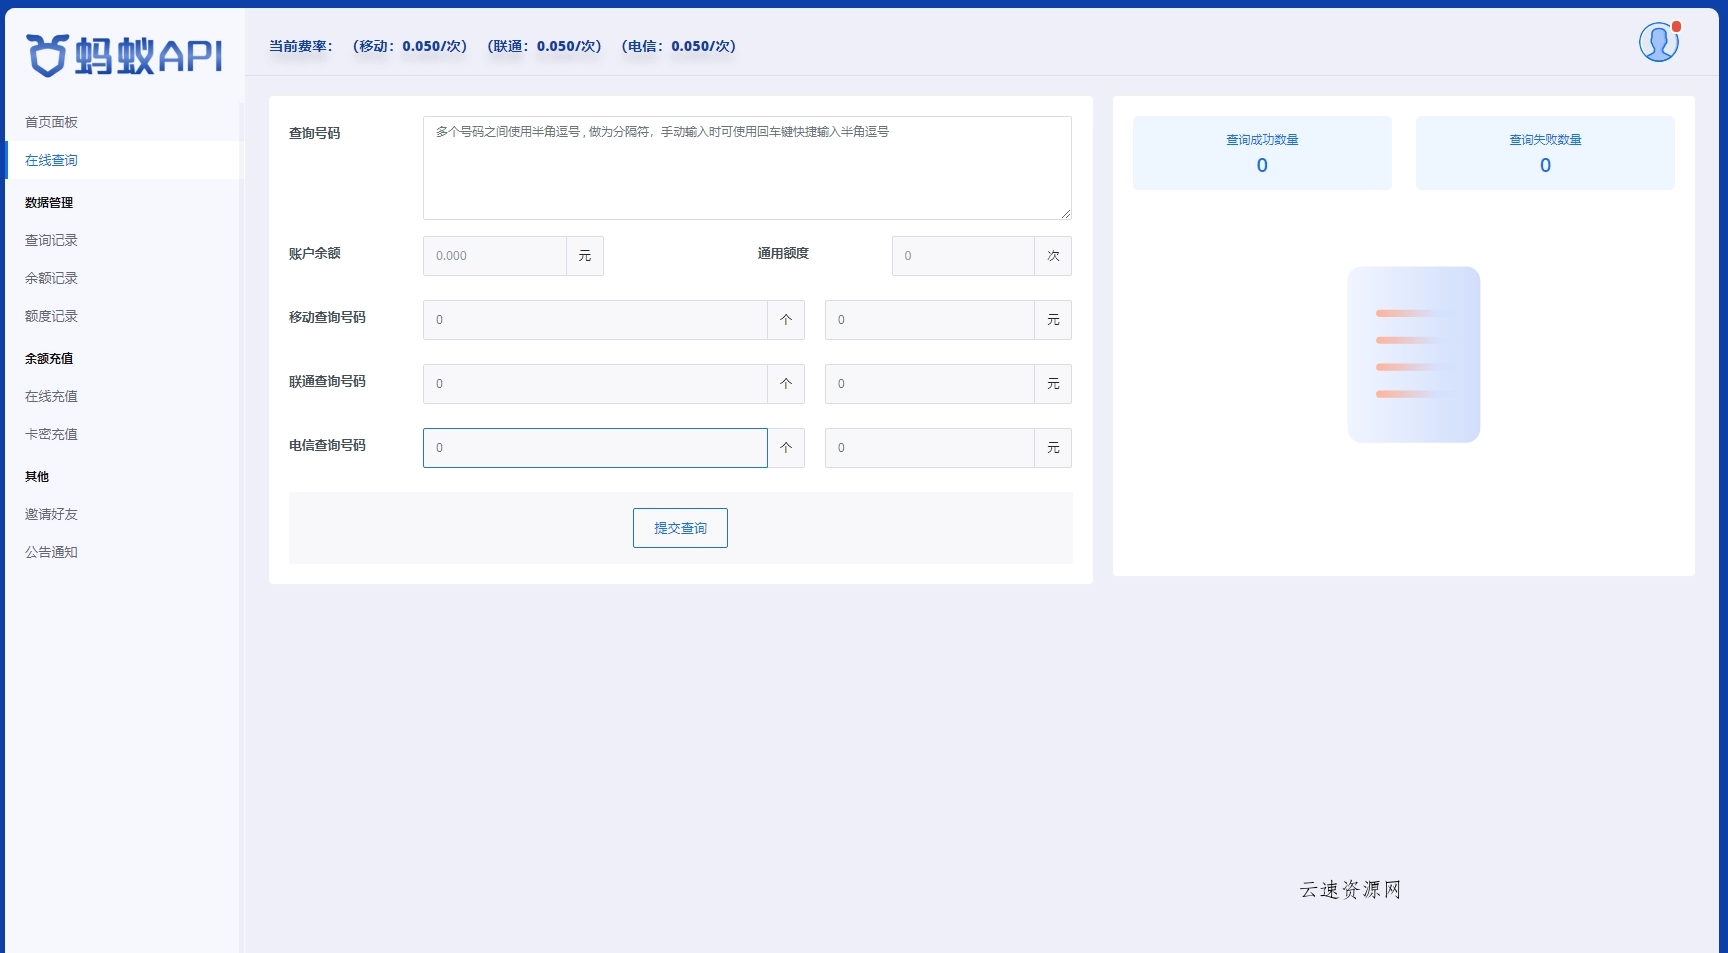Click the red notification badge on avatar

[1675, 26]
